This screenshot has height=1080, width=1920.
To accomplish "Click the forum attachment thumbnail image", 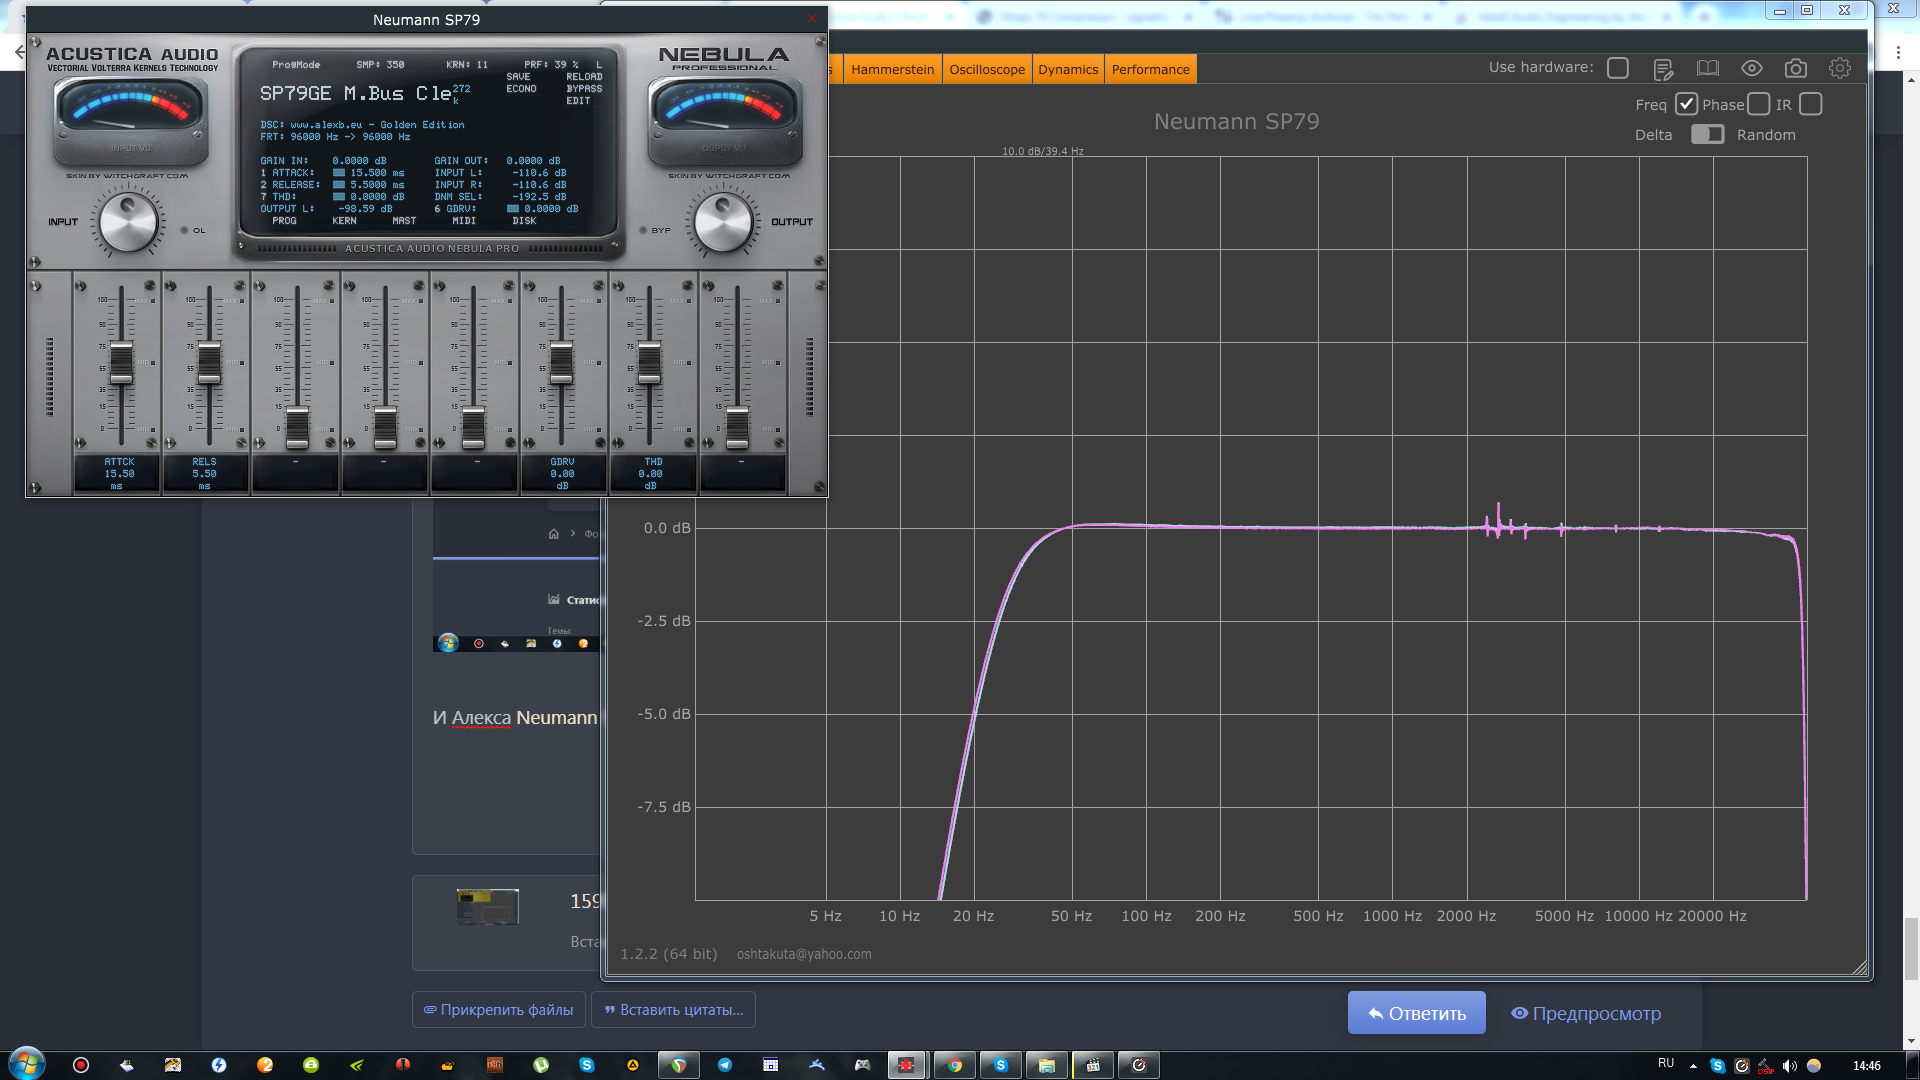I will click(488, 906).
